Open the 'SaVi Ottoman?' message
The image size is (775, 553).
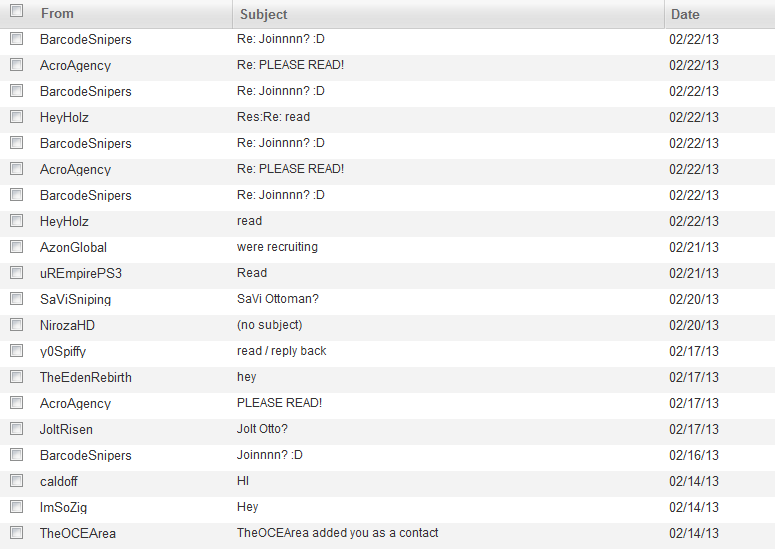point(278,299)
